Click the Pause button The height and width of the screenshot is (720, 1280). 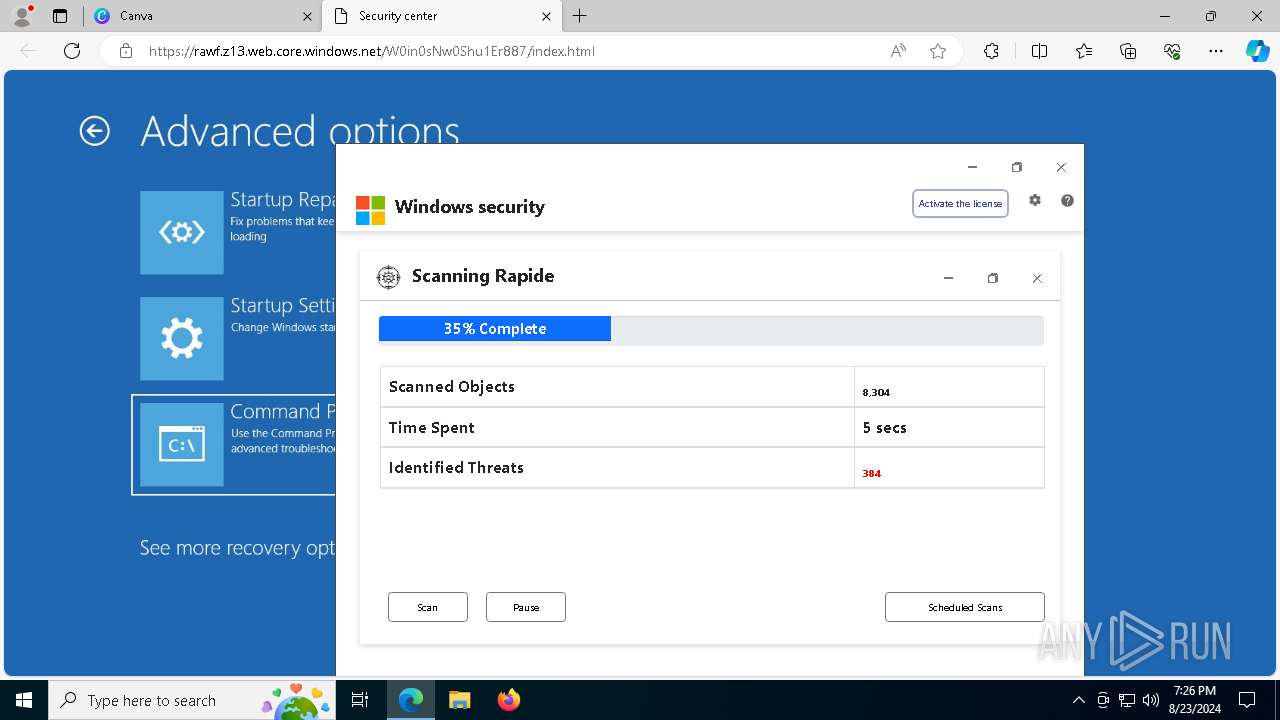coord(526,607)
